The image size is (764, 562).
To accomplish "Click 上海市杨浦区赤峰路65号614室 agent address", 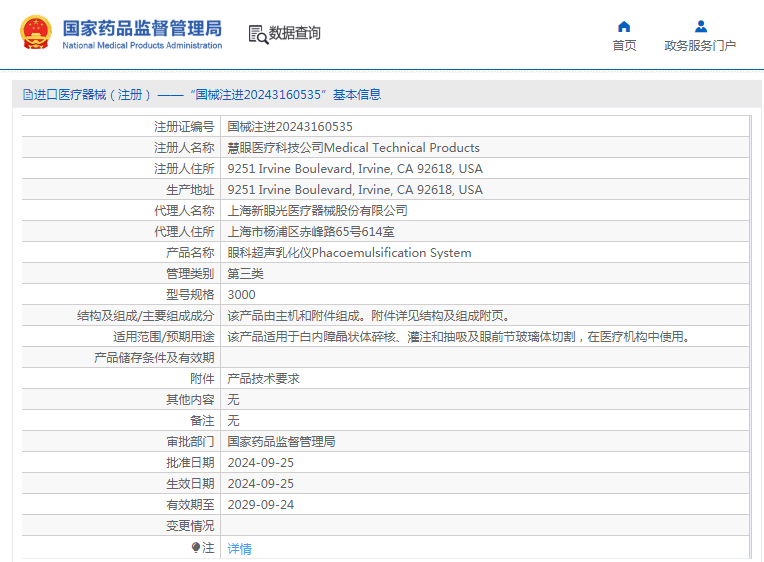I will coord(311,232).
